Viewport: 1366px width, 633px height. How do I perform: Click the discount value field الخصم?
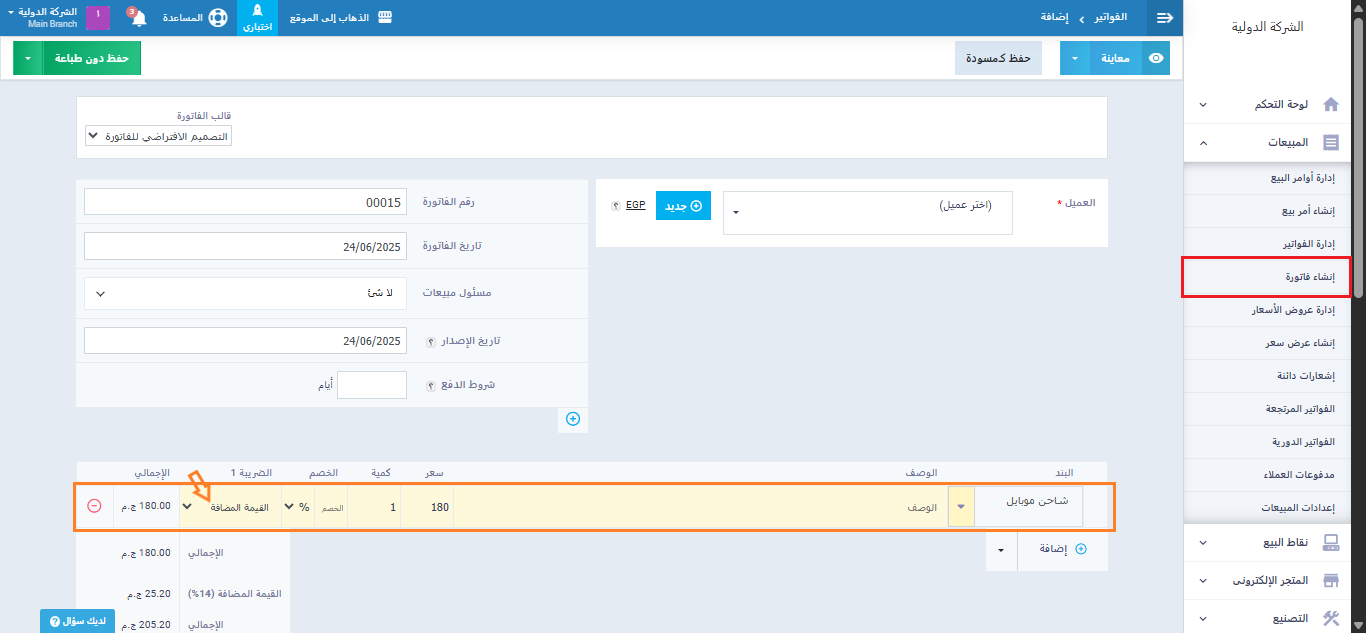[332, 507]
